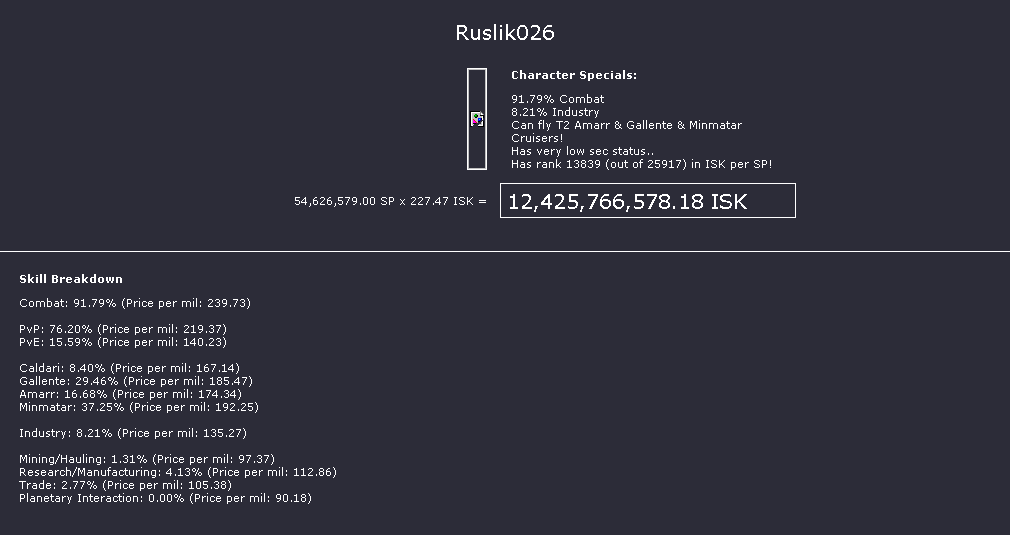Screen dimensions: 1010x536
Task: Click the Skill Breakdown heading
Action: point(71,279)
